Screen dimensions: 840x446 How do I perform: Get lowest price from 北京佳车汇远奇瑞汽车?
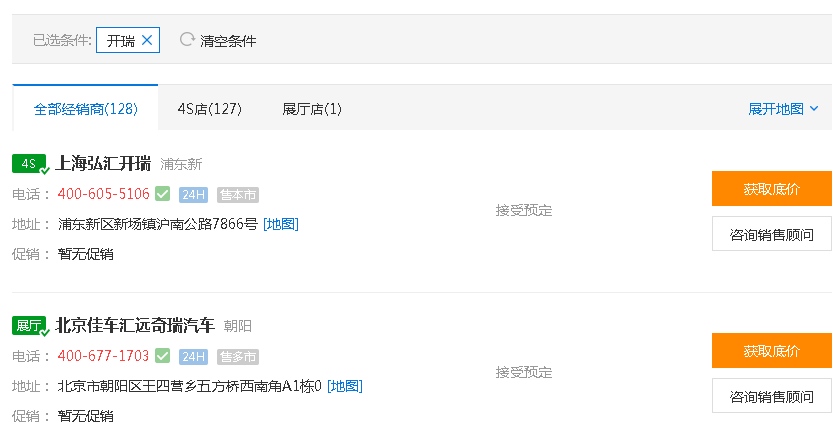coord(771,351)
